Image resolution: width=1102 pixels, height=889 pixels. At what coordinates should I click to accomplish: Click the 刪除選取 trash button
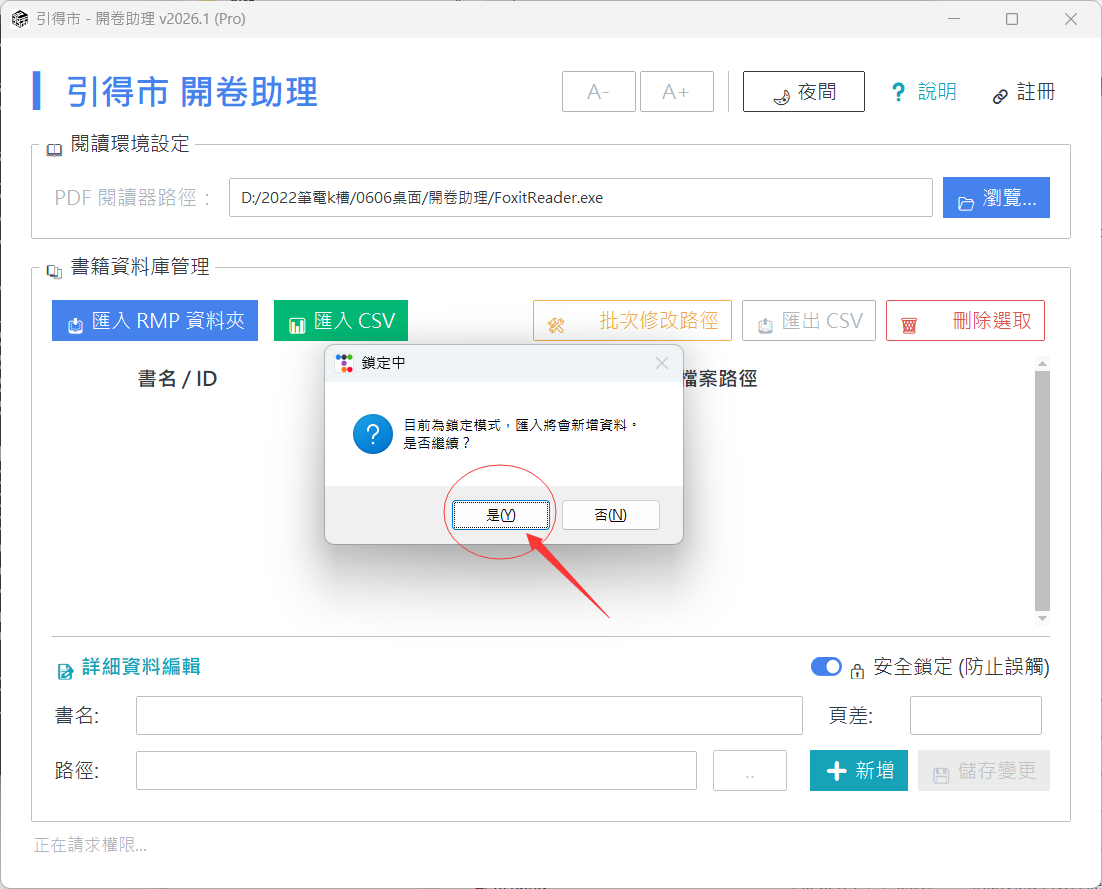[x=965, y=321]
